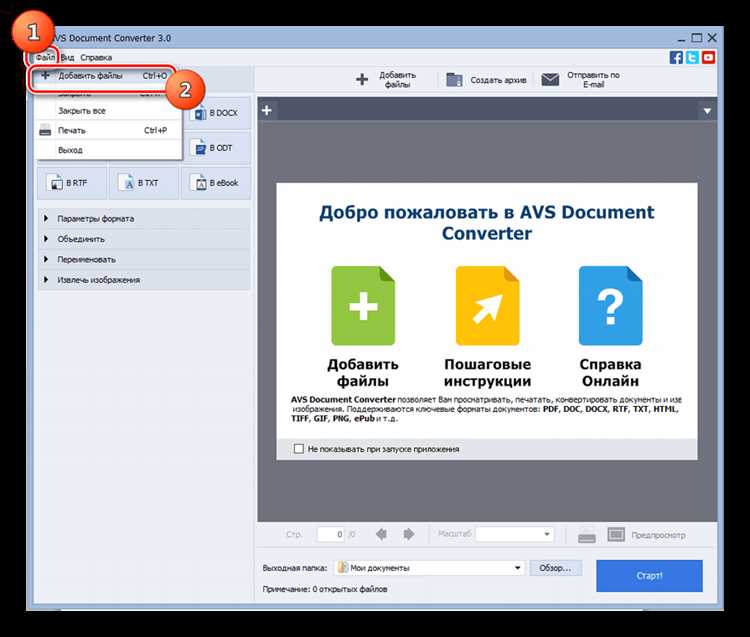Screen dimensions: 750x637
Task: Click the Обзор... browse button
Action: 555,568
